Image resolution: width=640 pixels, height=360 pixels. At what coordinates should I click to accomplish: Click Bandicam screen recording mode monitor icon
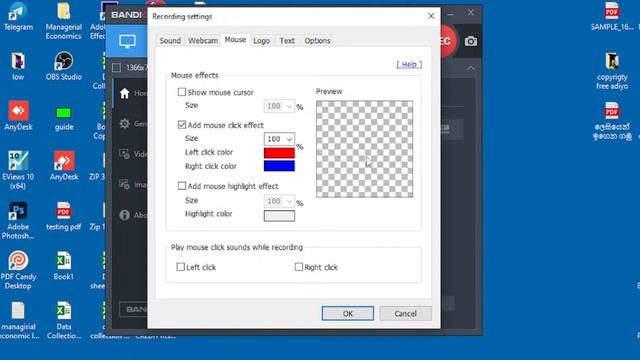[127, 41]
